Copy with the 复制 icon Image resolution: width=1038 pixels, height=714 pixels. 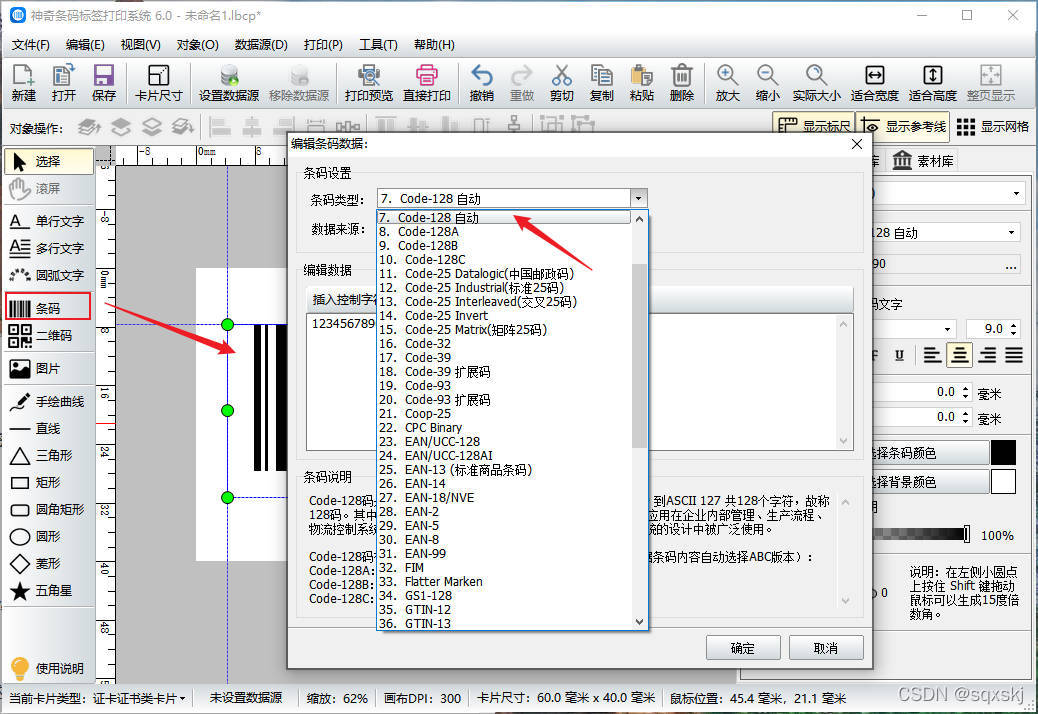point(601,83)
